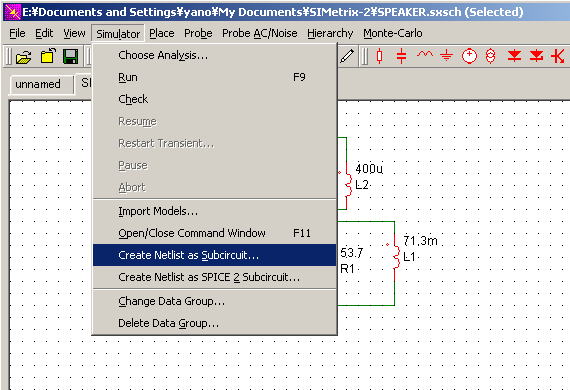The image size is (570, 390).
Task: Click the save floppy disk icon
Action: tap(71, 57)
